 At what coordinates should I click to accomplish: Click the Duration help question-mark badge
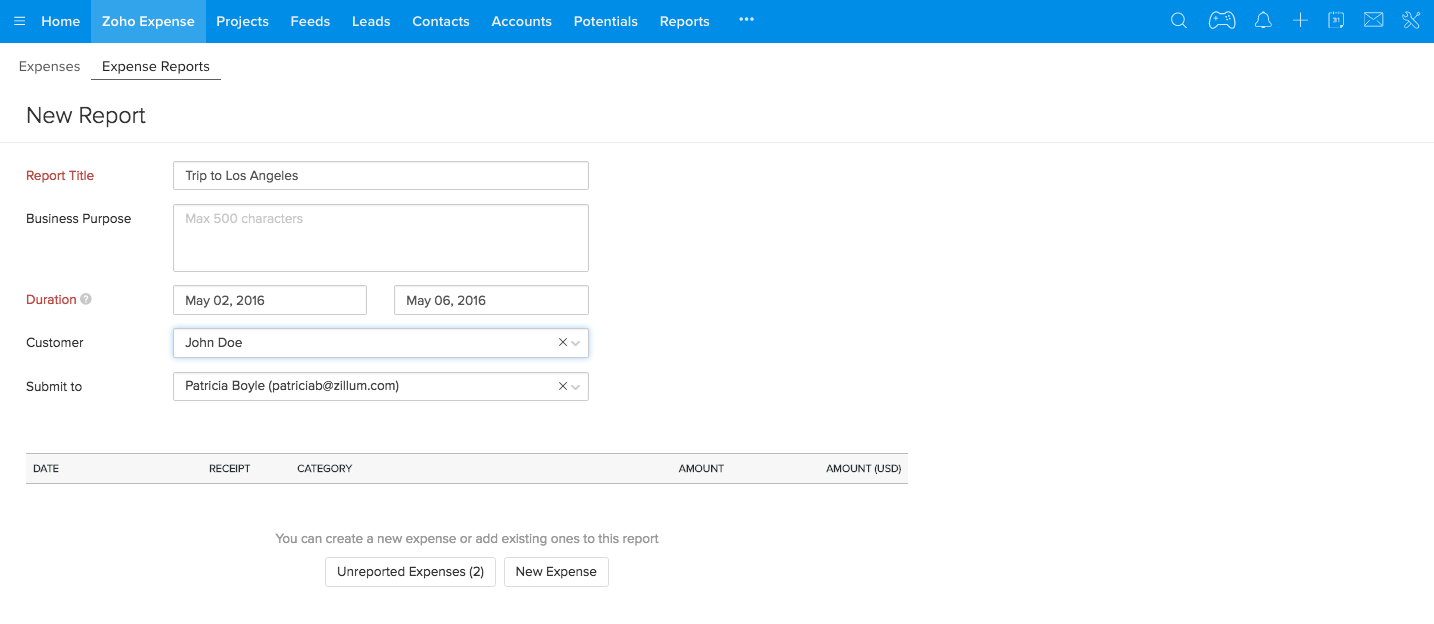(x=85, y=298)
